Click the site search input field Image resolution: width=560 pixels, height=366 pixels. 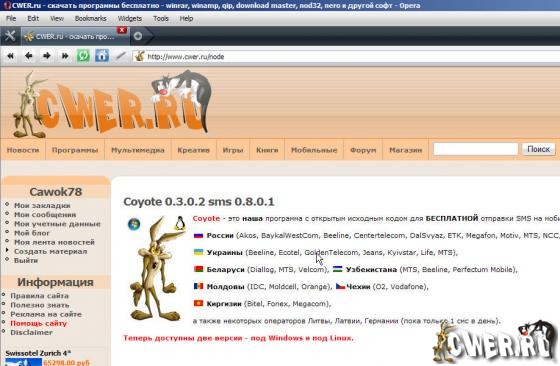475,149
